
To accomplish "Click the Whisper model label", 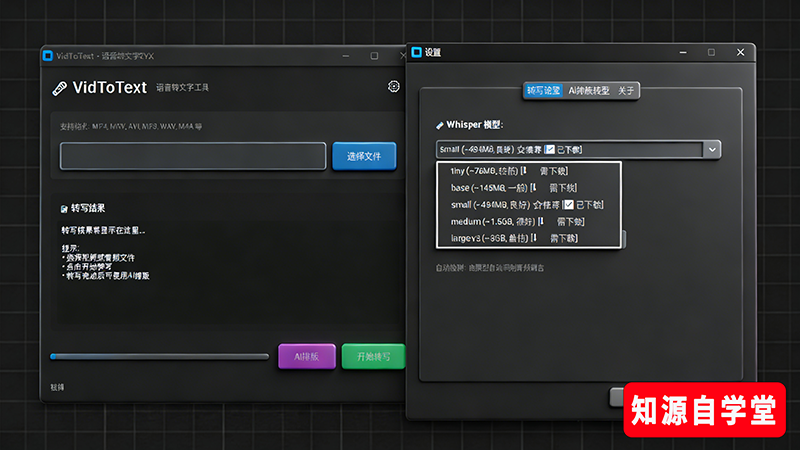I will coord(474,125).
